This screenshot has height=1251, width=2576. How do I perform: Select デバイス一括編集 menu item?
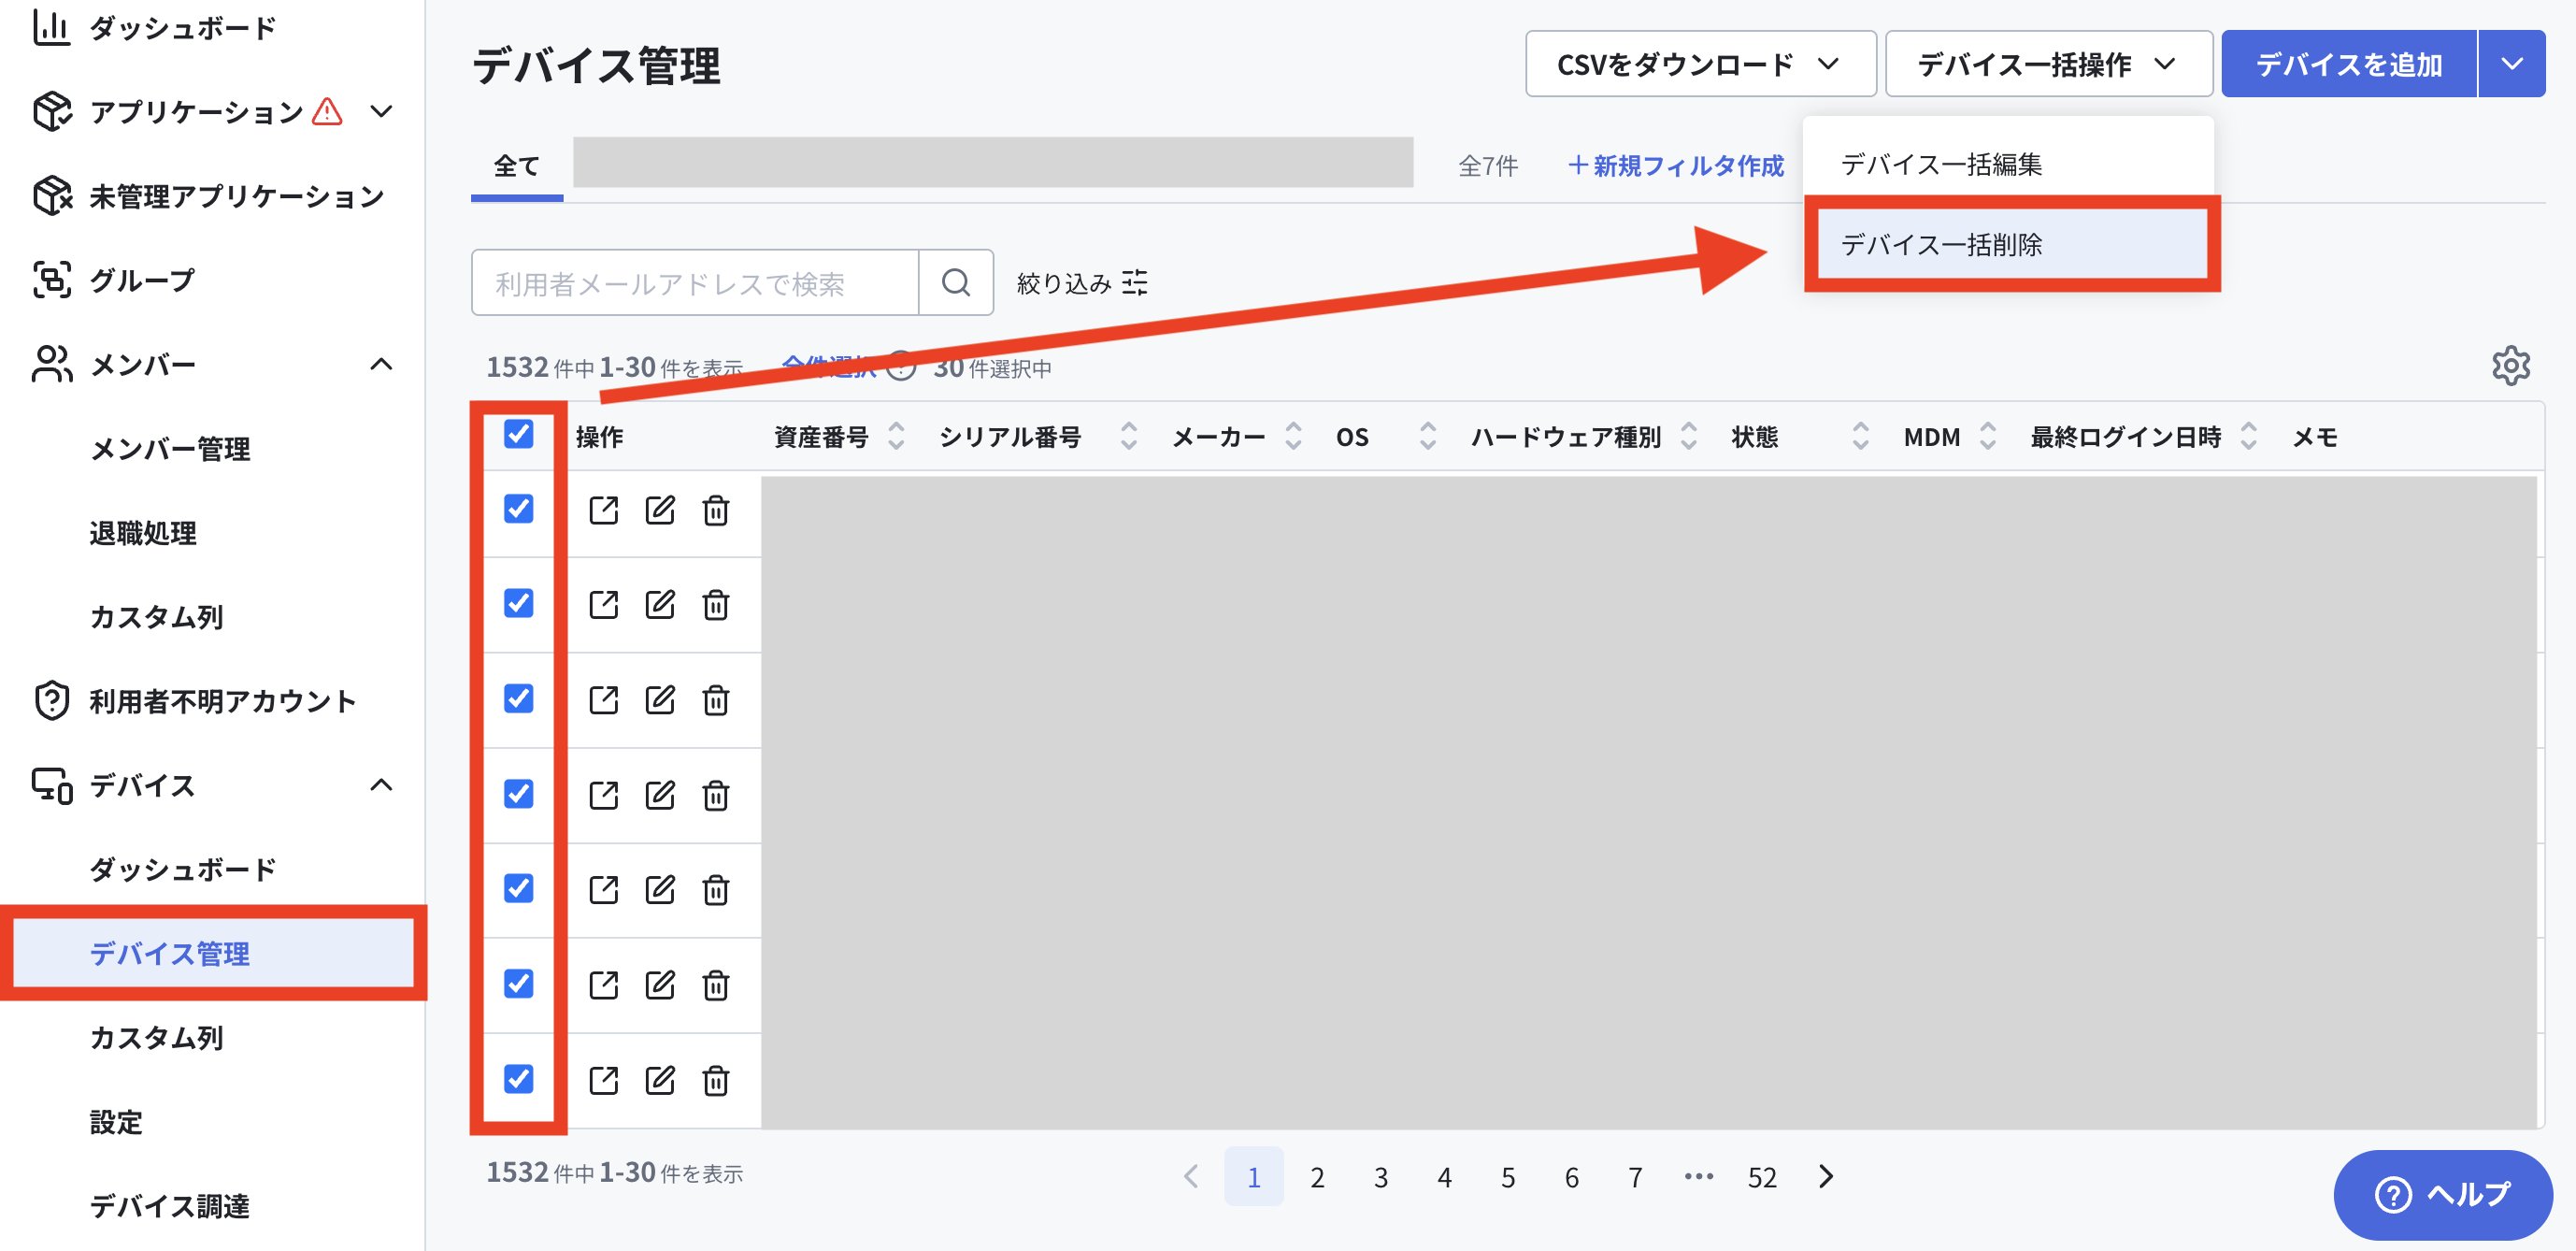coord(2008,164)
